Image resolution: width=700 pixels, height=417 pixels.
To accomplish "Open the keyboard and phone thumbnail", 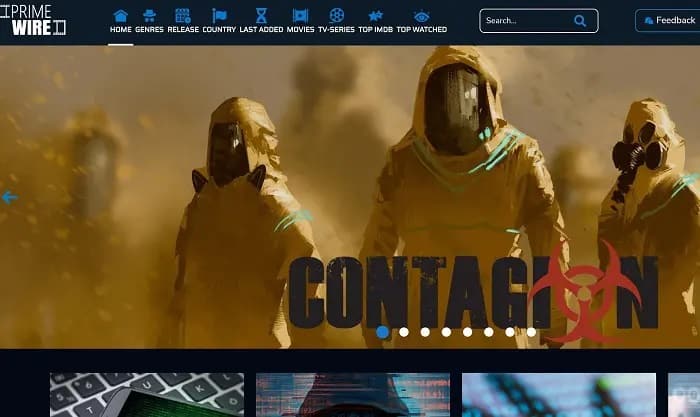I will 147,395.
